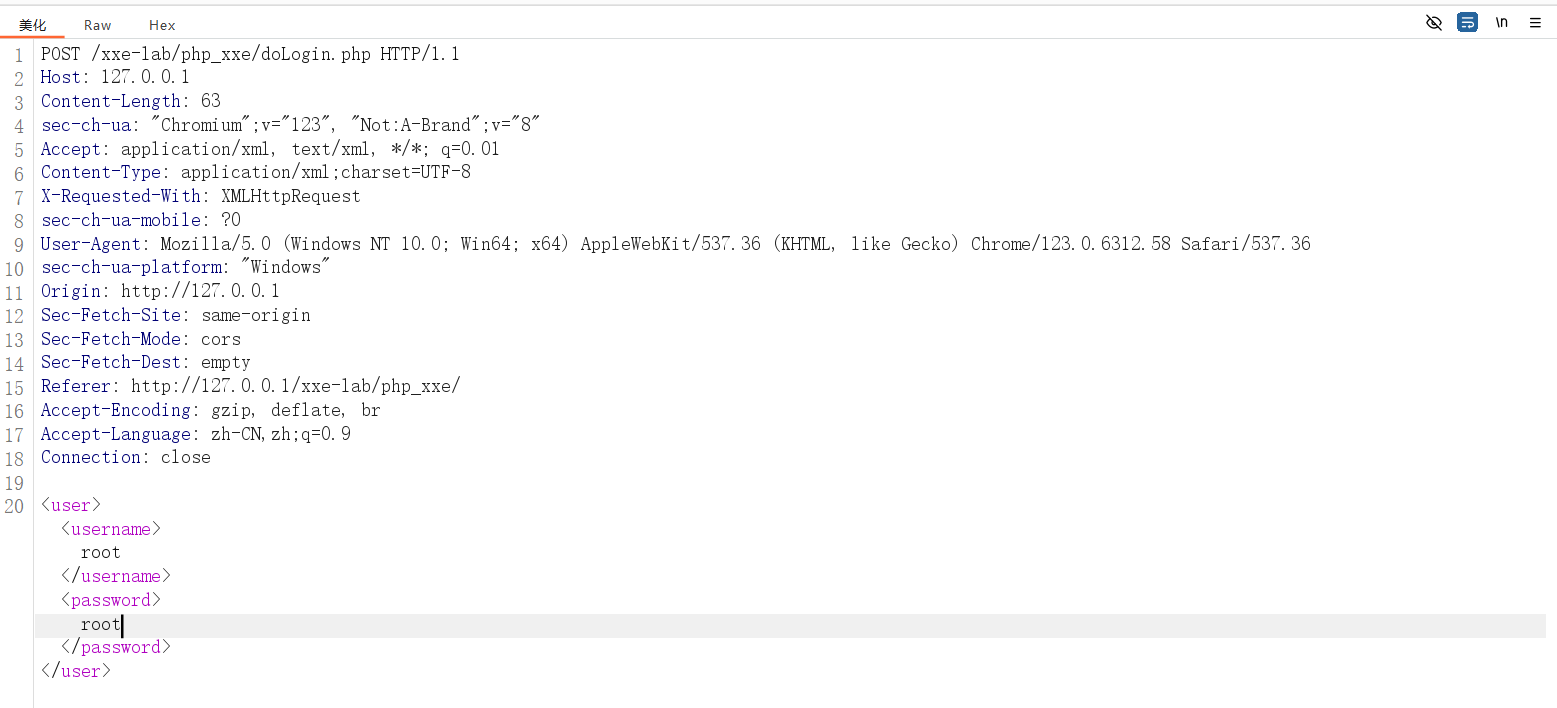Click the User-Agent header line
This screenshot has width=1557, height=708.
pos(675,244)
